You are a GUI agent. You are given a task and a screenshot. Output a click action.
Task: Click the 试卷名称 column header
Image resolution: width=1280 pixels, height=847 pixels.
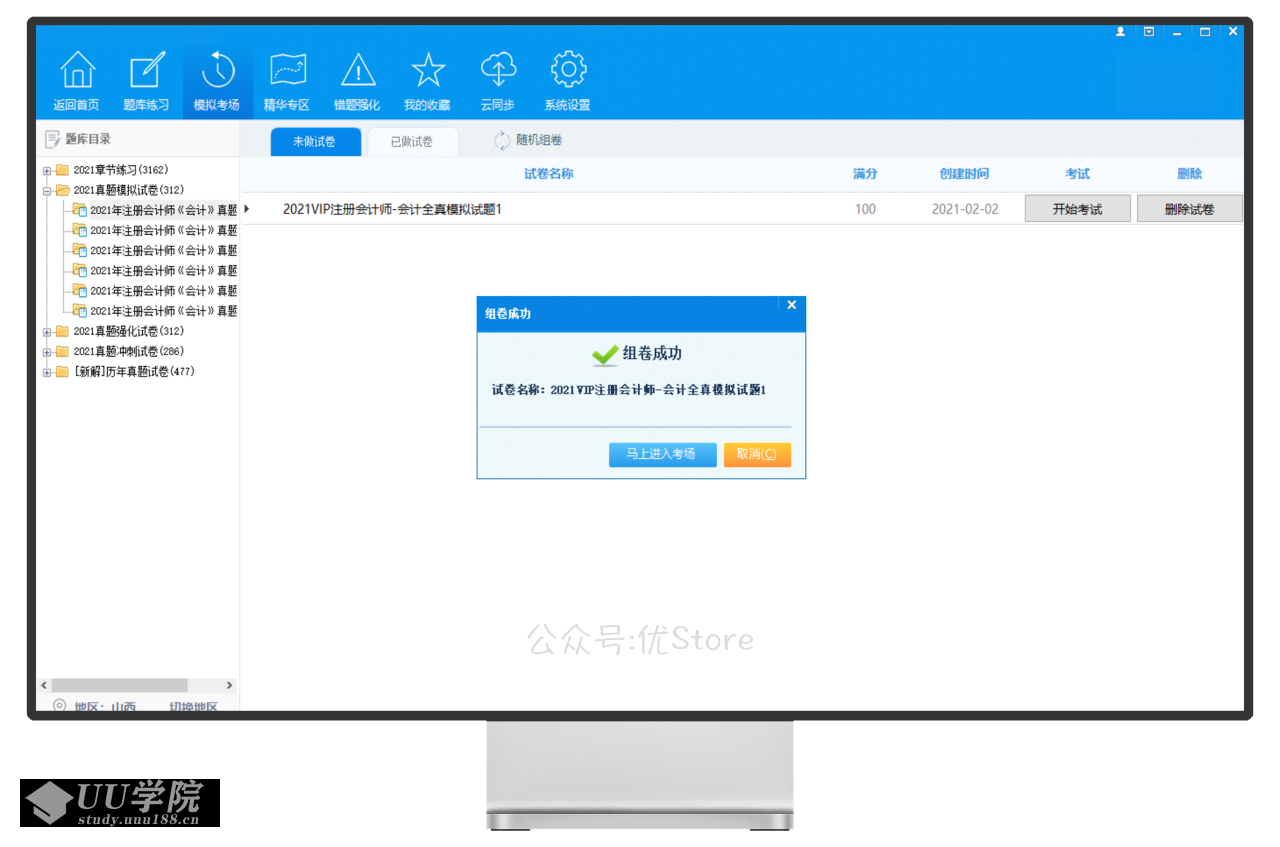(549, 174)
